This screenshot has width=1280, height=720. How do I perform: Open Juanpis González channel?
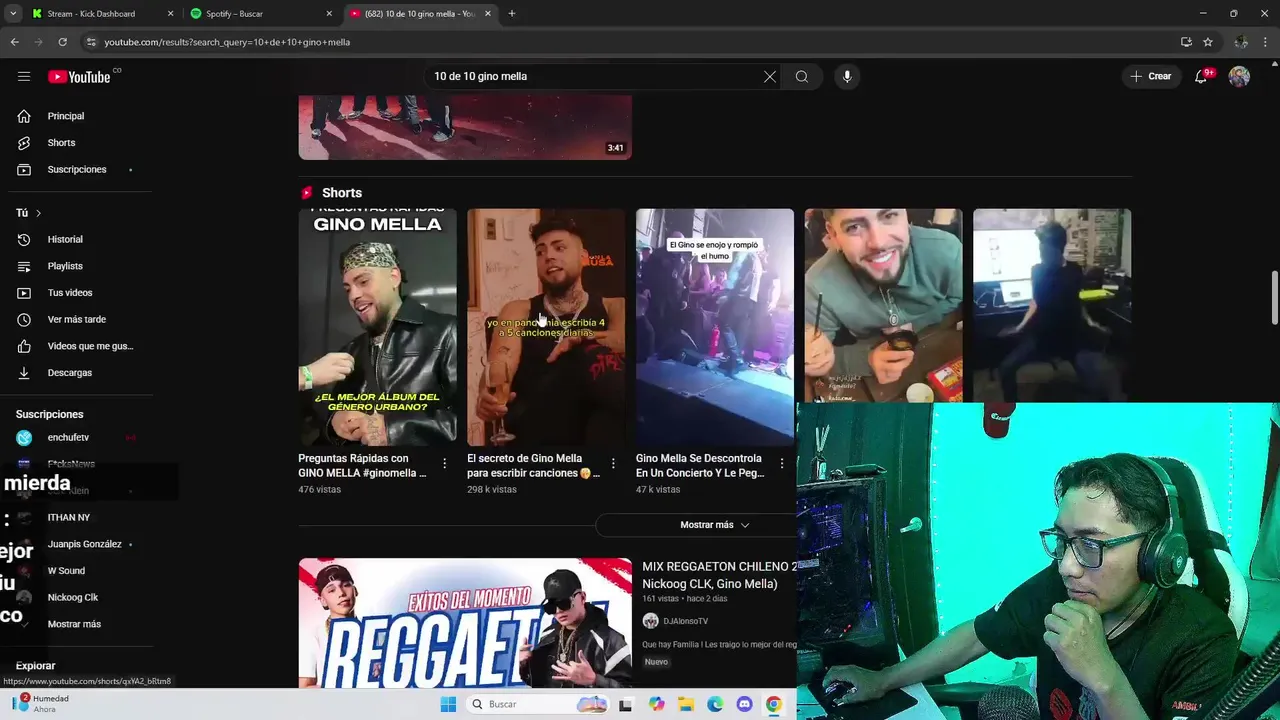84,544
